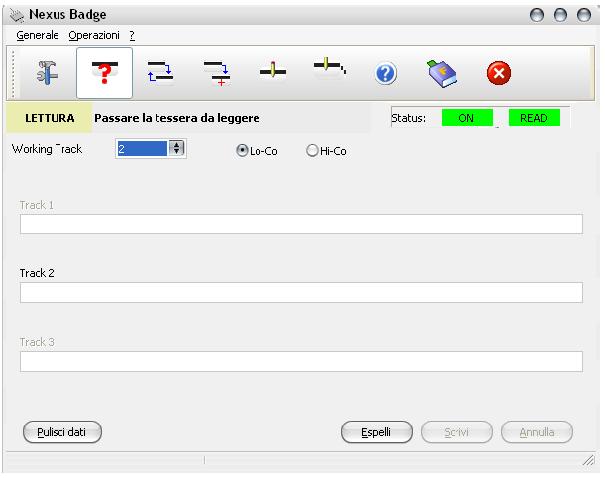Click the Pulisci dati button
Image resolution: width=605 pixels, height=478 pixels.
click(62, 432)
